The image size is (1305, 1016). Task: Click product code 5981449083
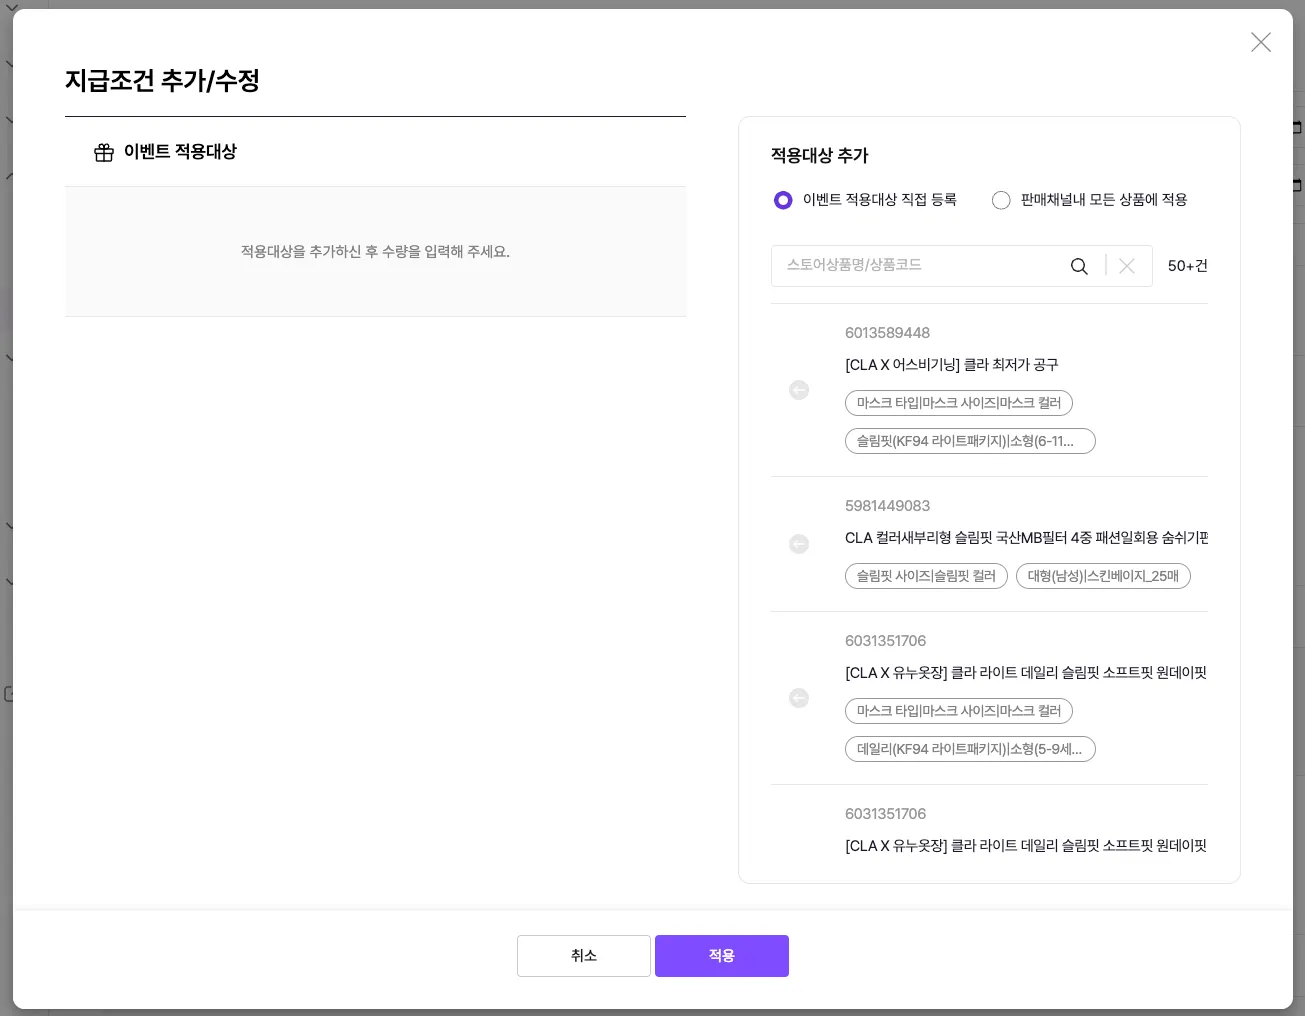[x=888, y=506]
